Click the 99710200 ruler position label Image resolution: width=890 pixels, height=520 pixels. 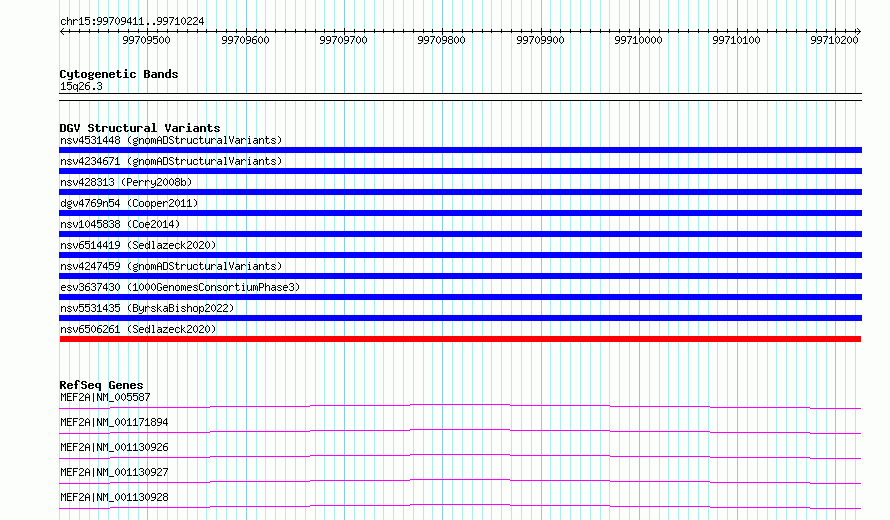834,40
